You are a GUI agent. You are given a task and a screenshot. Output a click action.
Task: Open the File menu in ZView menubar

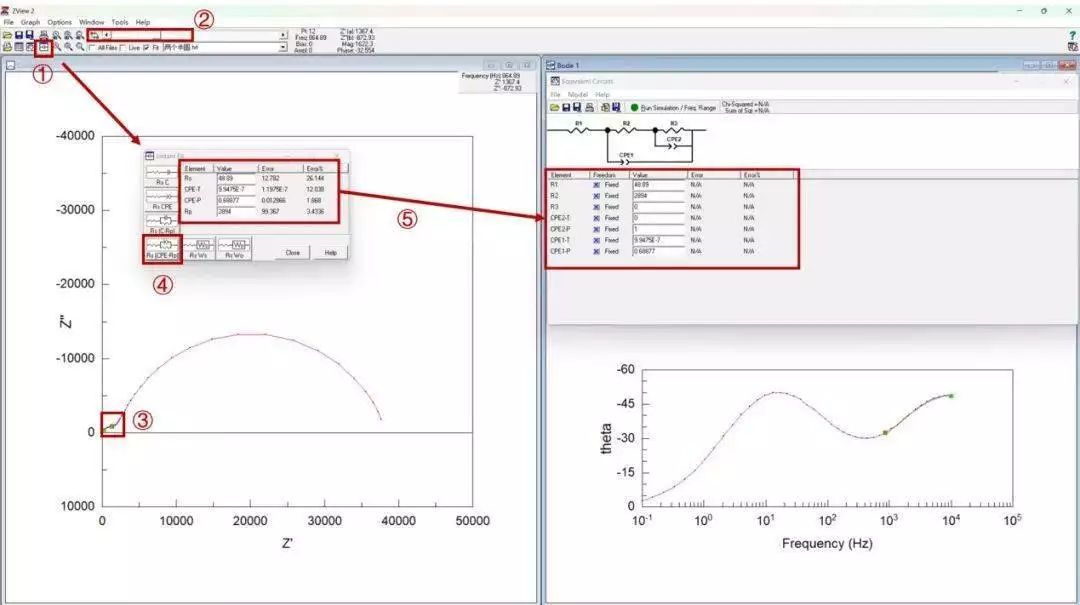coord(8,22)
